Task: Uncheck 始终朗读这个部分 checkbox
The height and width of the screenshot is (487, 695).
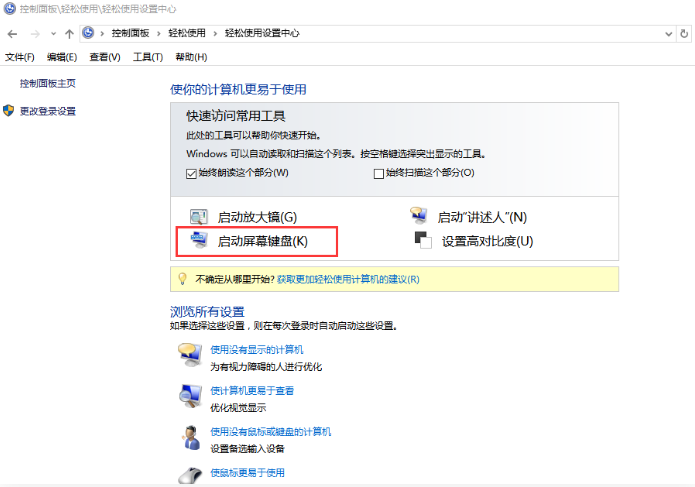Action: click(x=192, y=173)
